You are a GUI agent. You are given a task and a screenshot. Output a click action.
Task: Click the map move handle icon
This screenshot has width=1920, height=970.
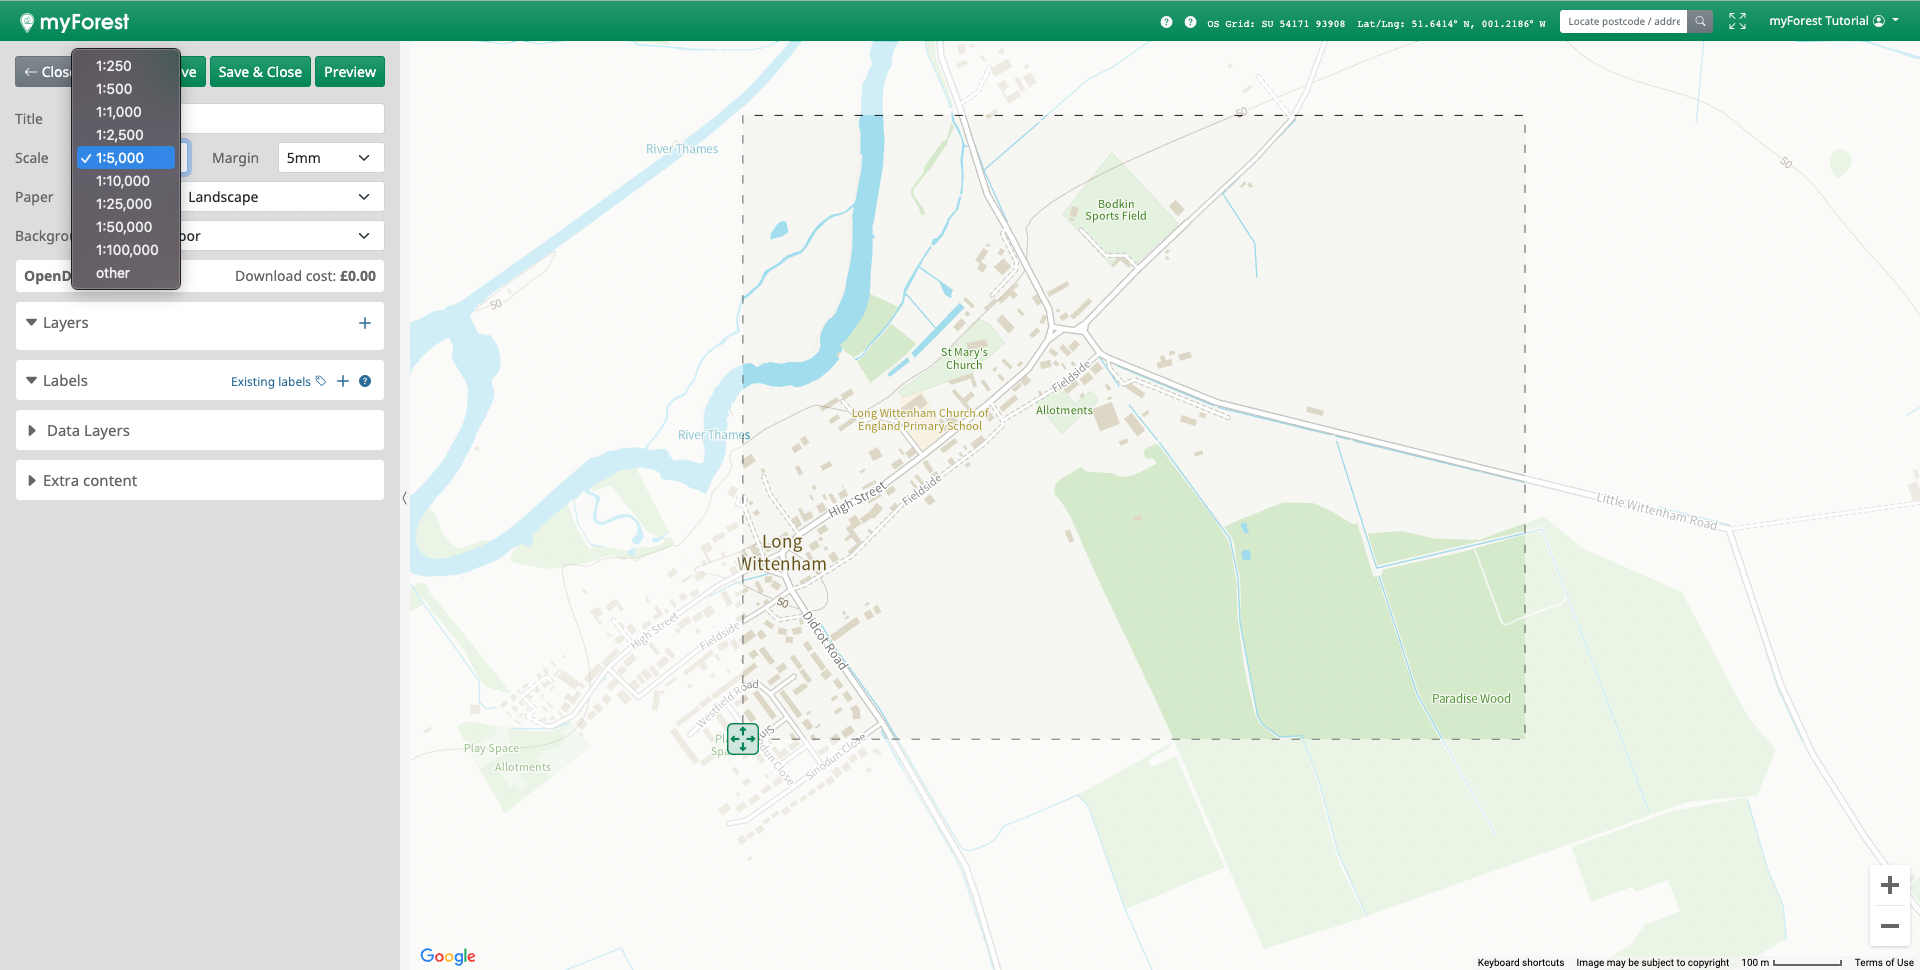click(x=743, y=739)
